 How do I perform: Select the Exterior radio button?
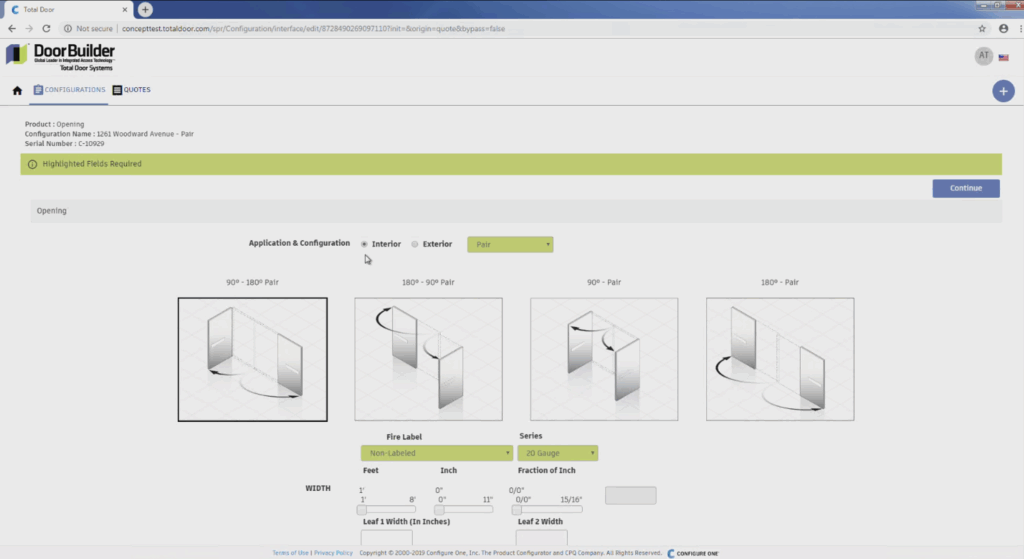point(415,244)
